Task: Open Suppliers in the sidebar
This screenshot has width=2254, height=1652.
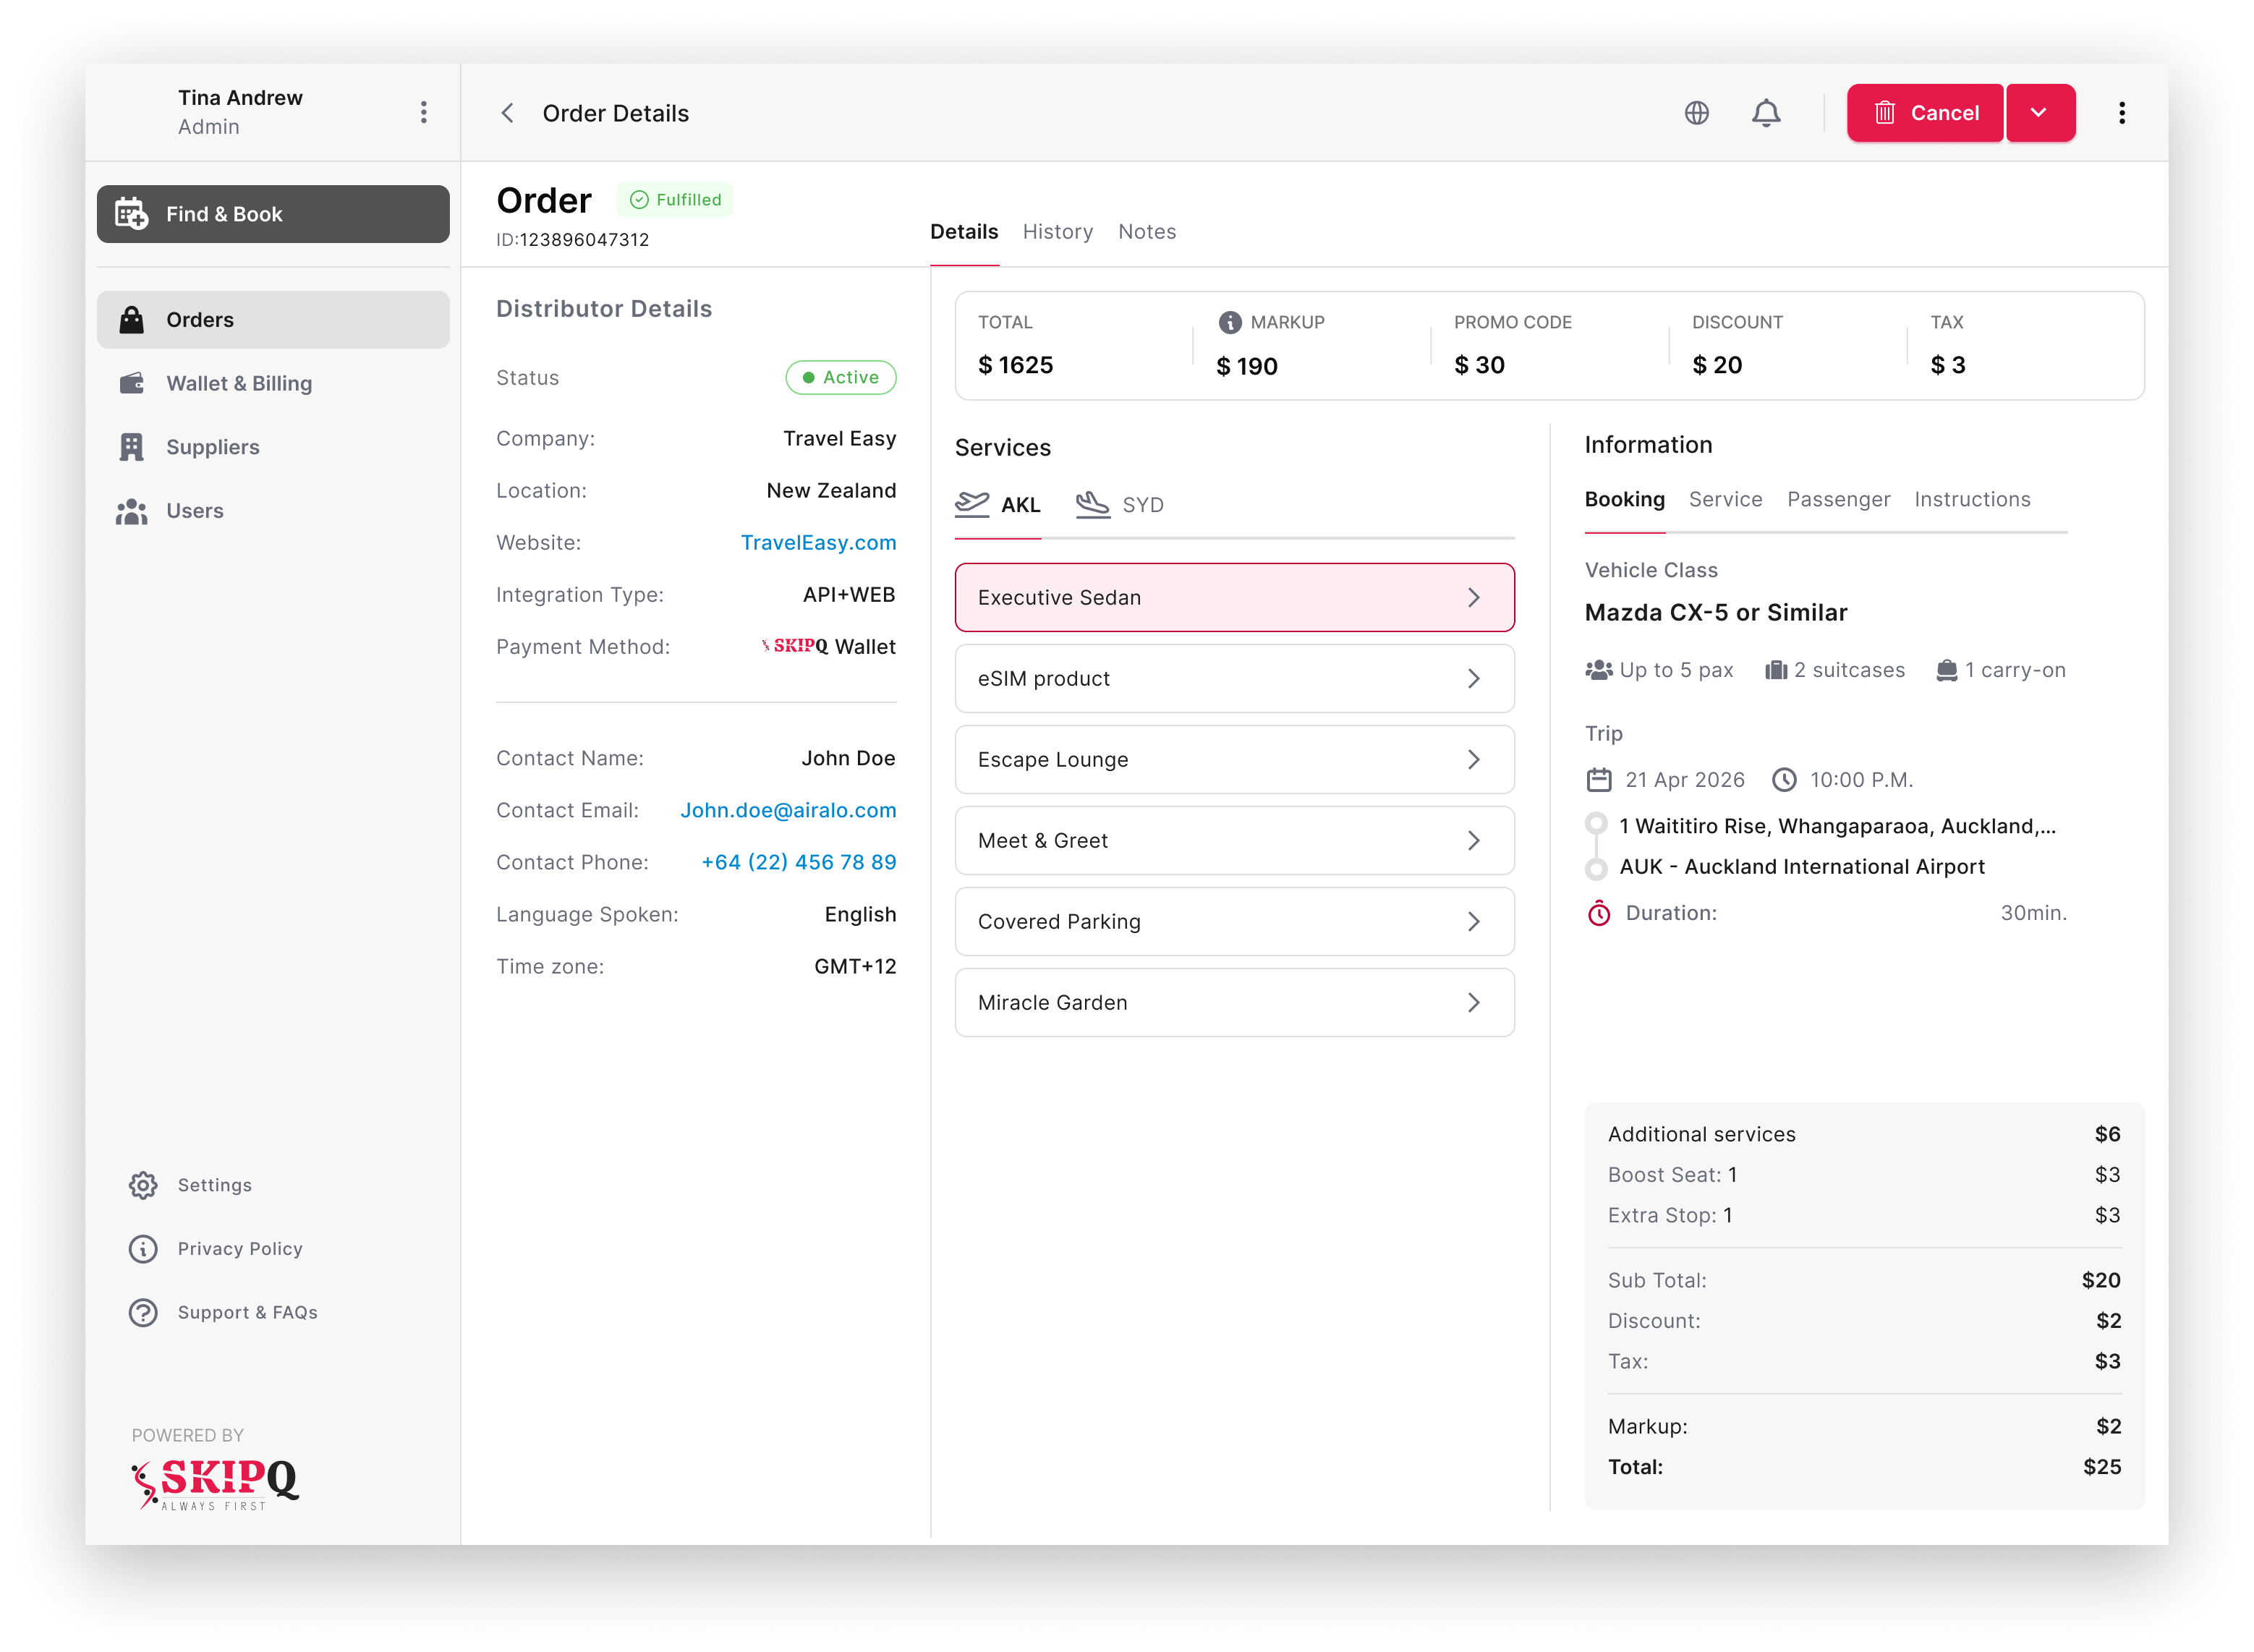Action: [273, 447]
